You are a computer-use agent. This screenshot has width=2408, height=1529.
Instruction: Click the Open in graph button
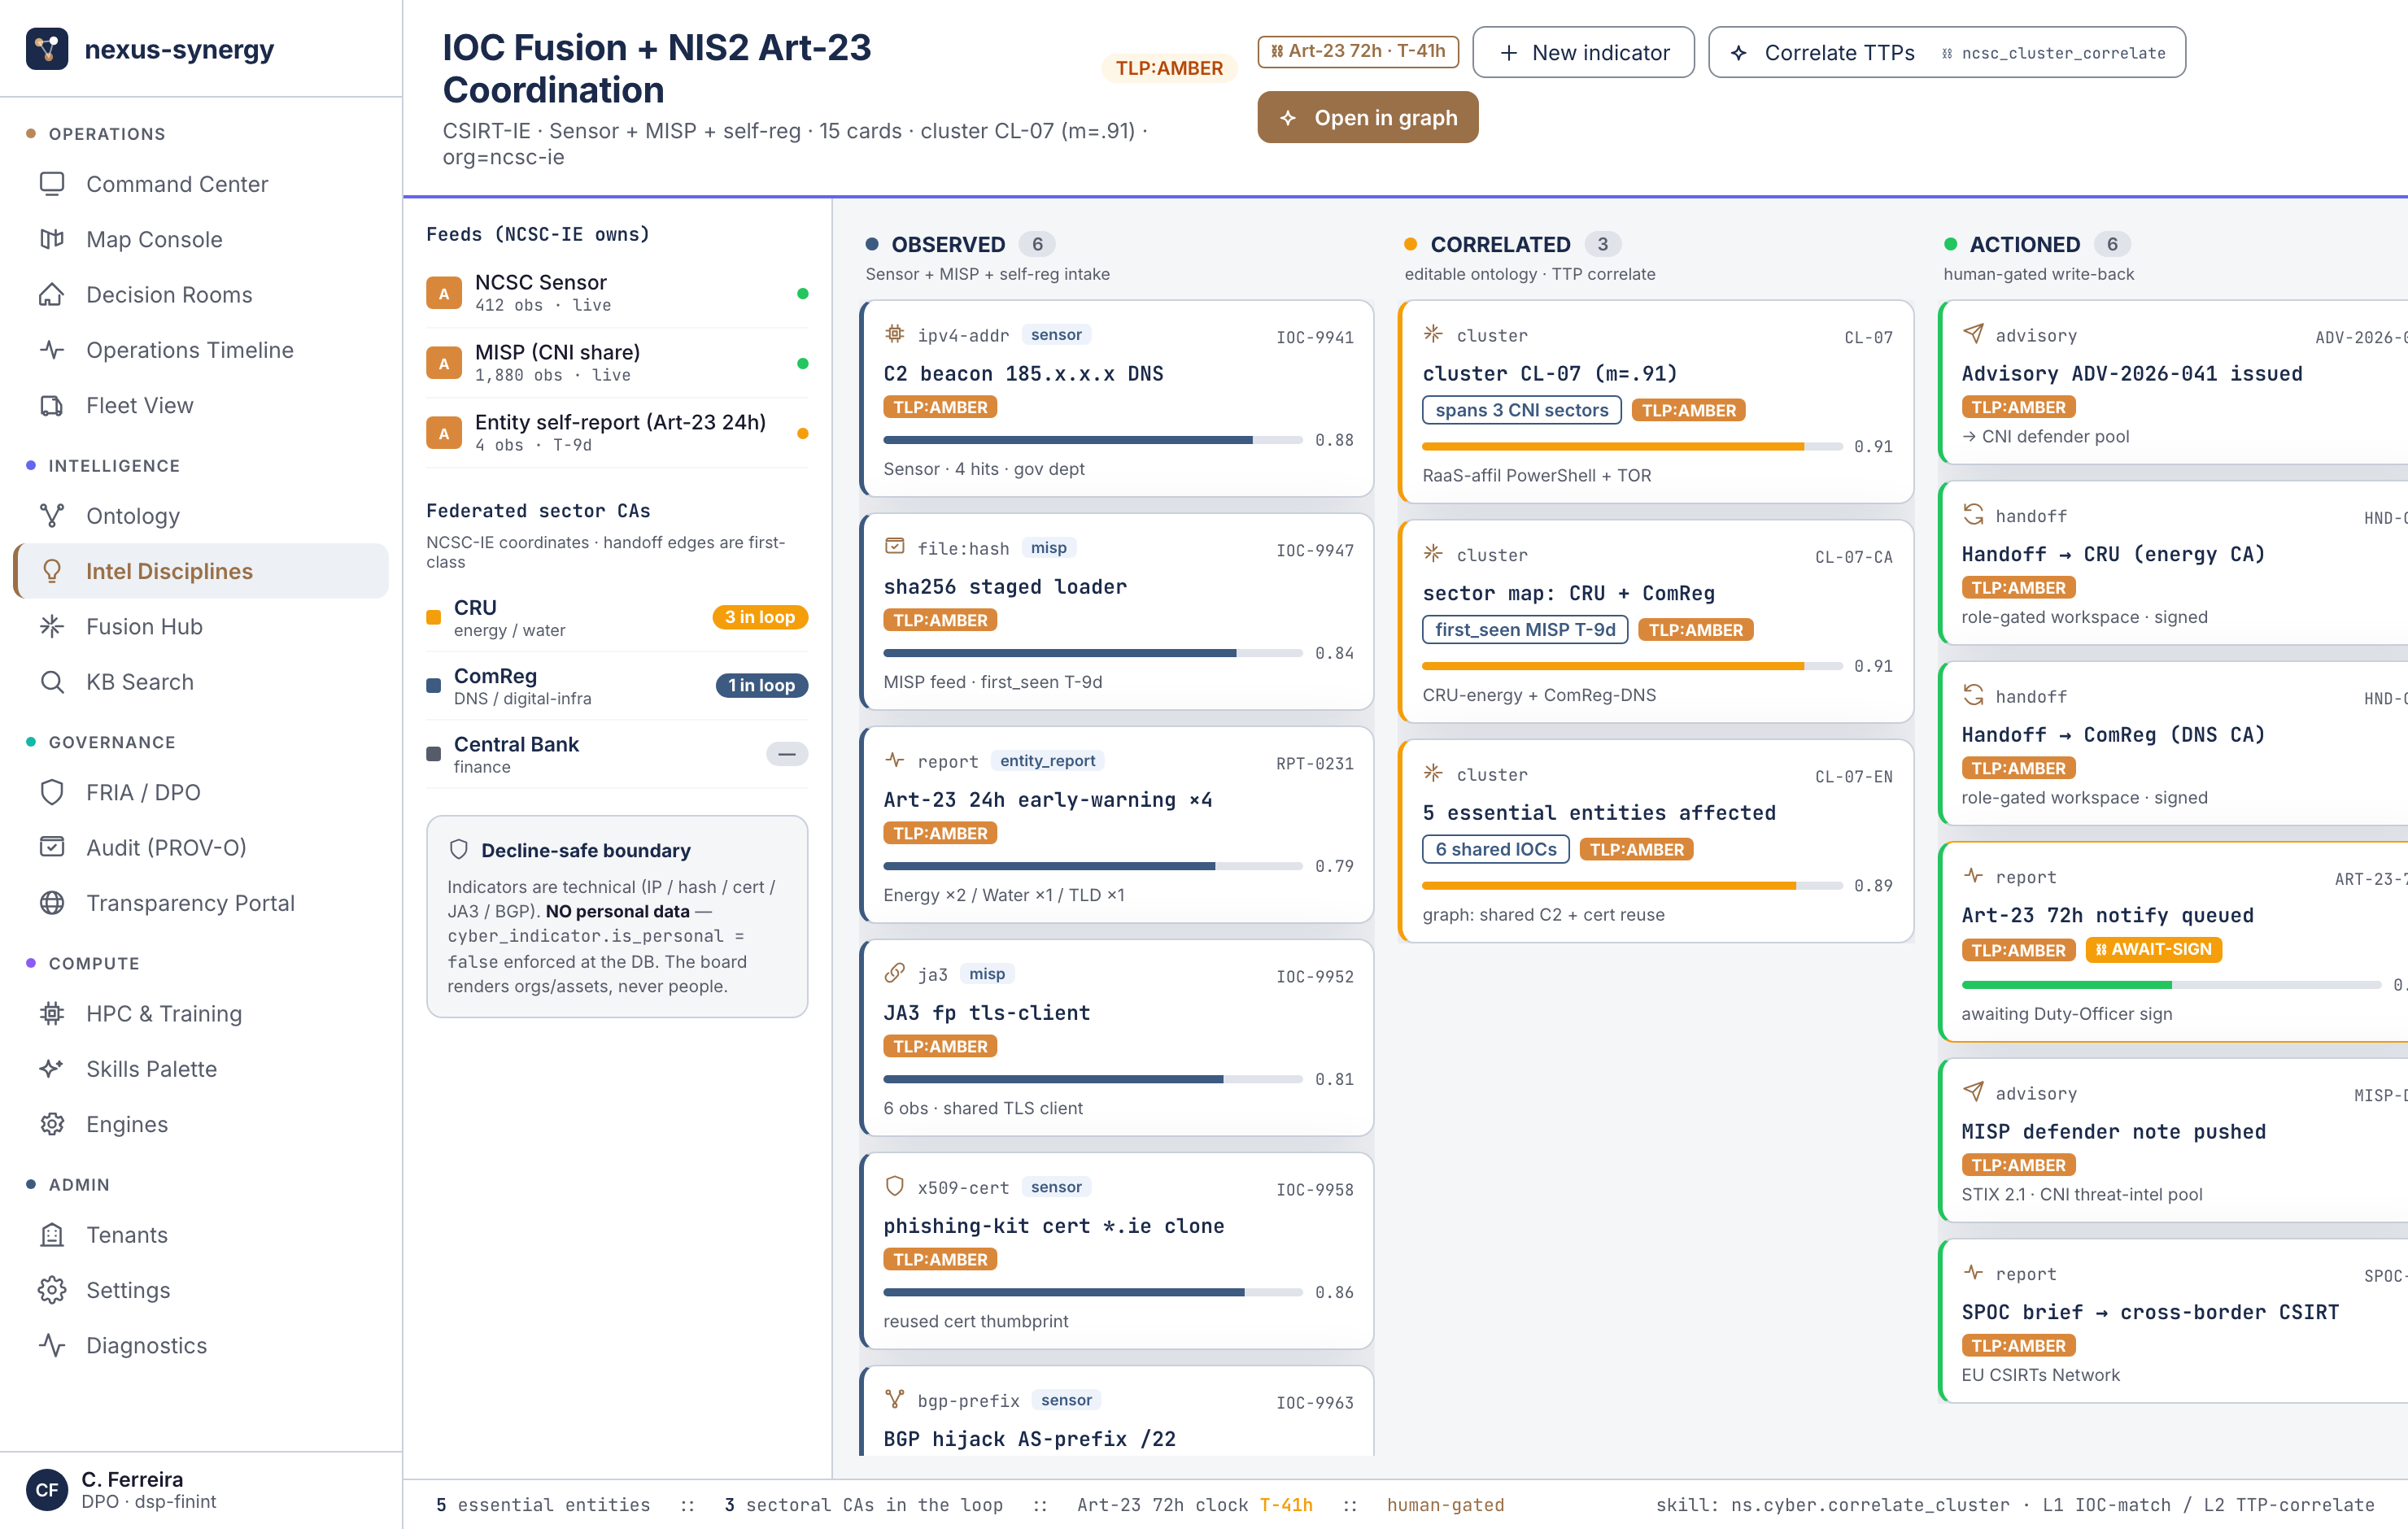coord(1368,117)
